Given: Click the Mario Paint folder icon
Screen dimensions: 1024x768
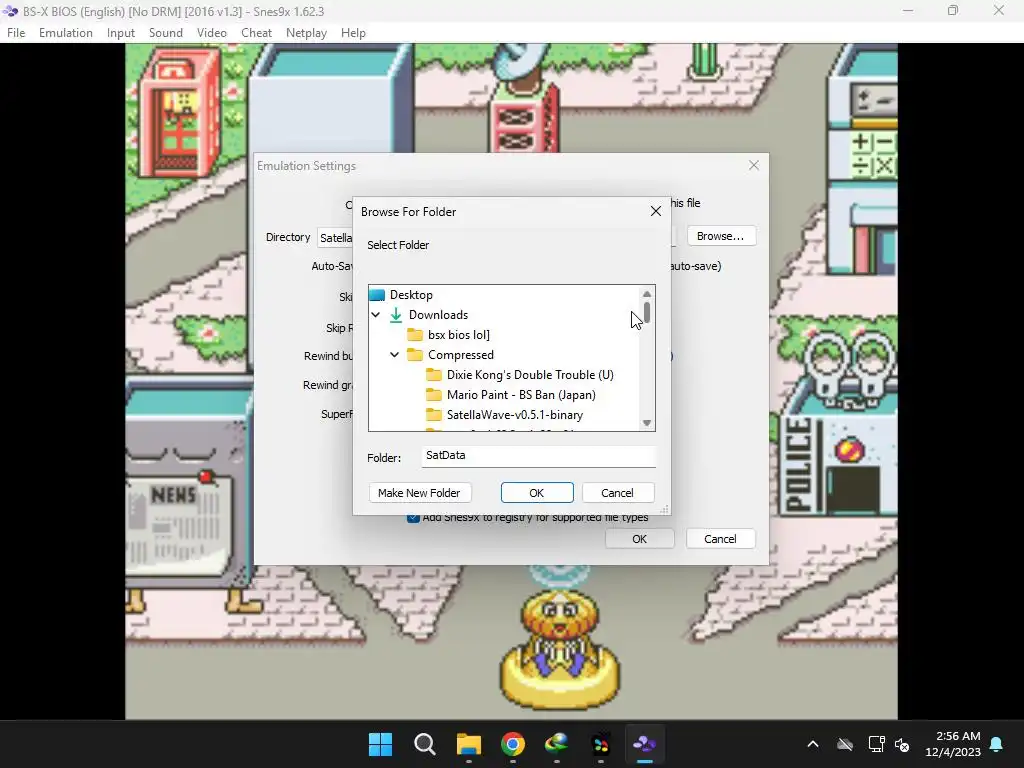Looking at the screenshot, I should click(434, 394).
